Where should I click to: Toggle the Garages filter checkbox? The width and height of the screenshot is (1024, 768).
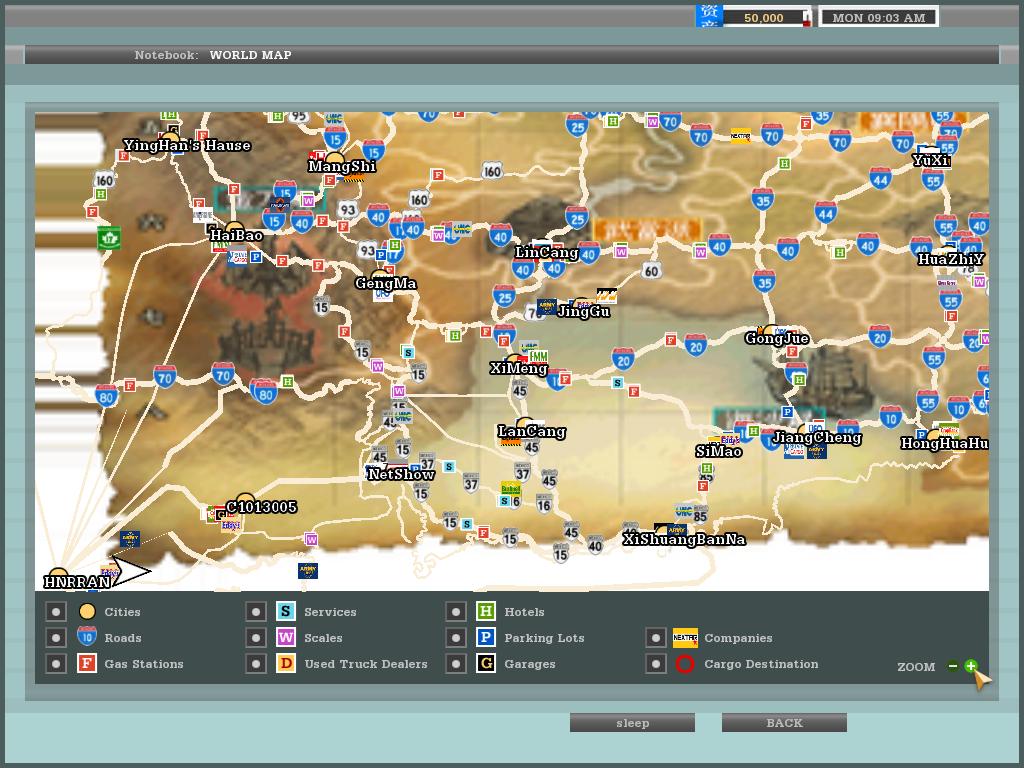[456, 664]
